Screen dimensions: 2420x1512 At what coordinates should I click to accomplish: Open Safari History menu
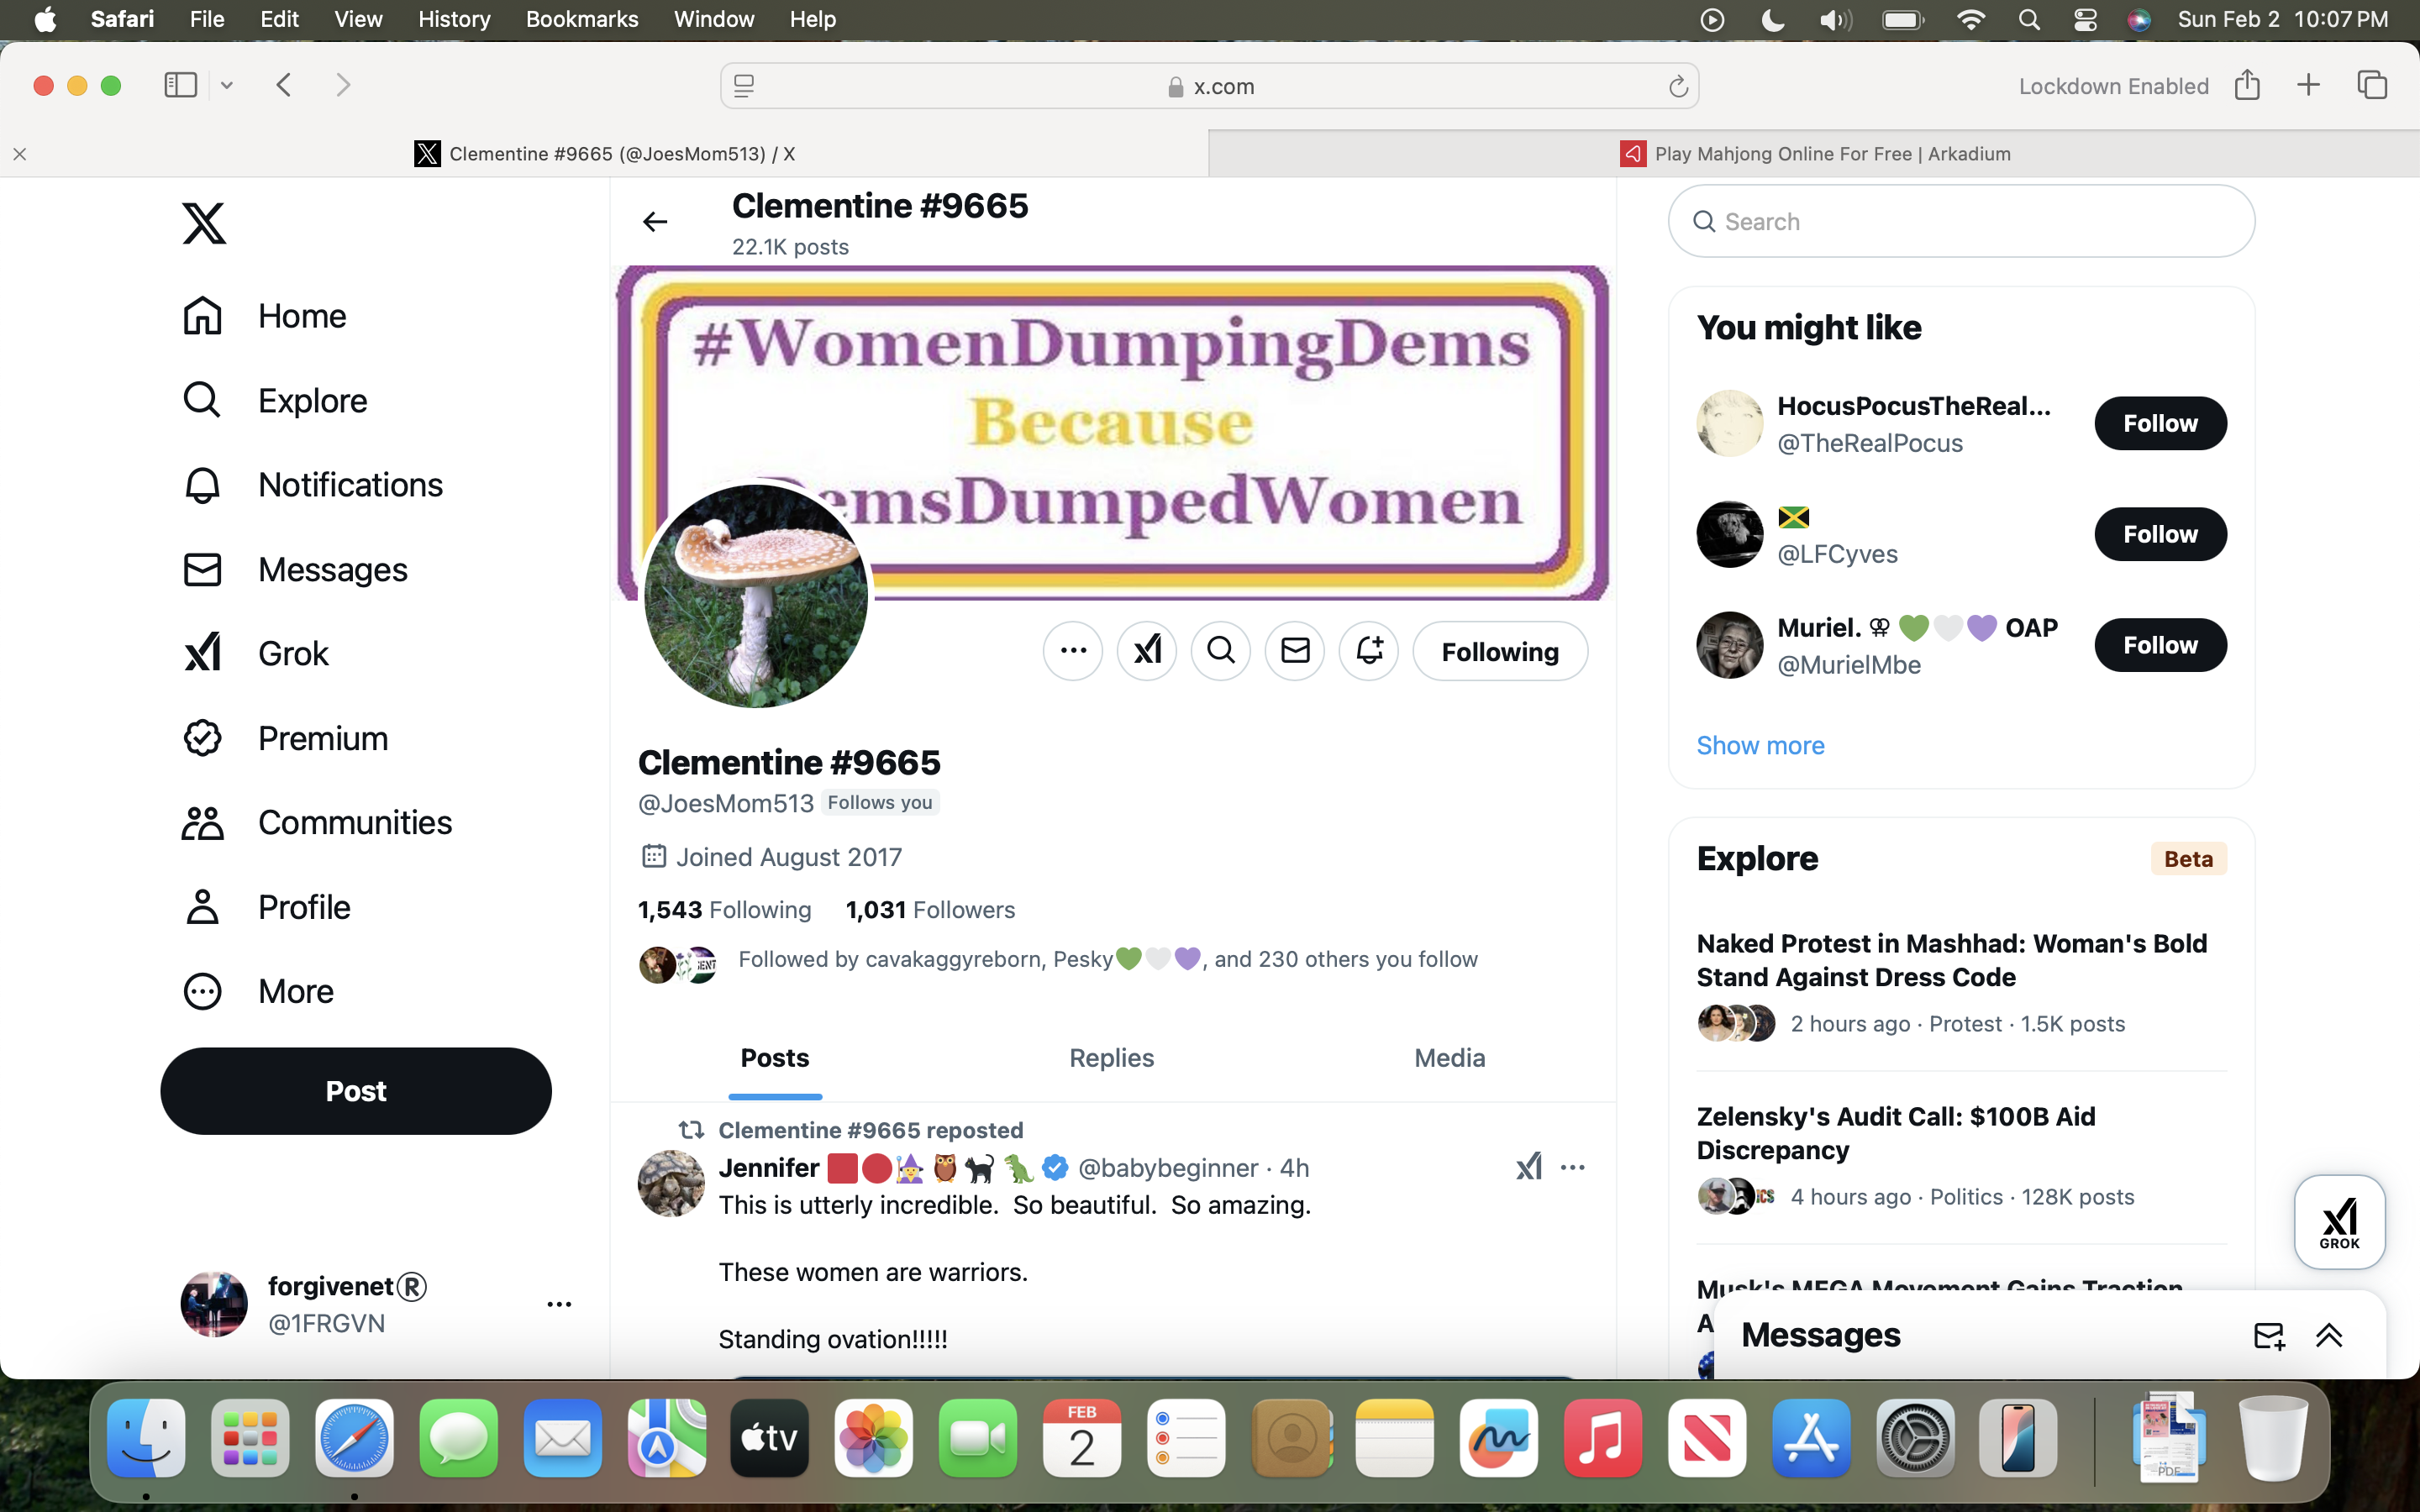454,20
